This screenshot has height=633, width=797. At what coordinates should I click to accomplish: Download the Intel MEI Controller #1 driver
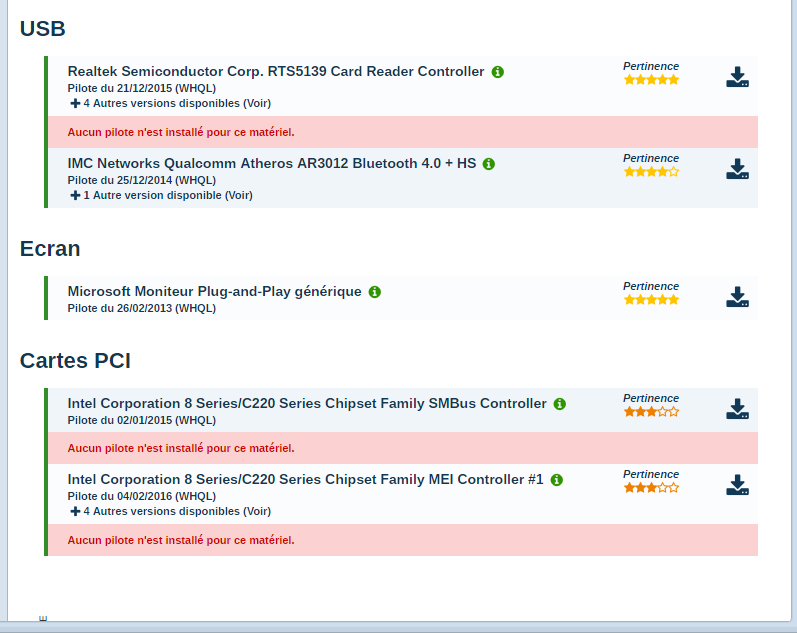coord(737,485)
